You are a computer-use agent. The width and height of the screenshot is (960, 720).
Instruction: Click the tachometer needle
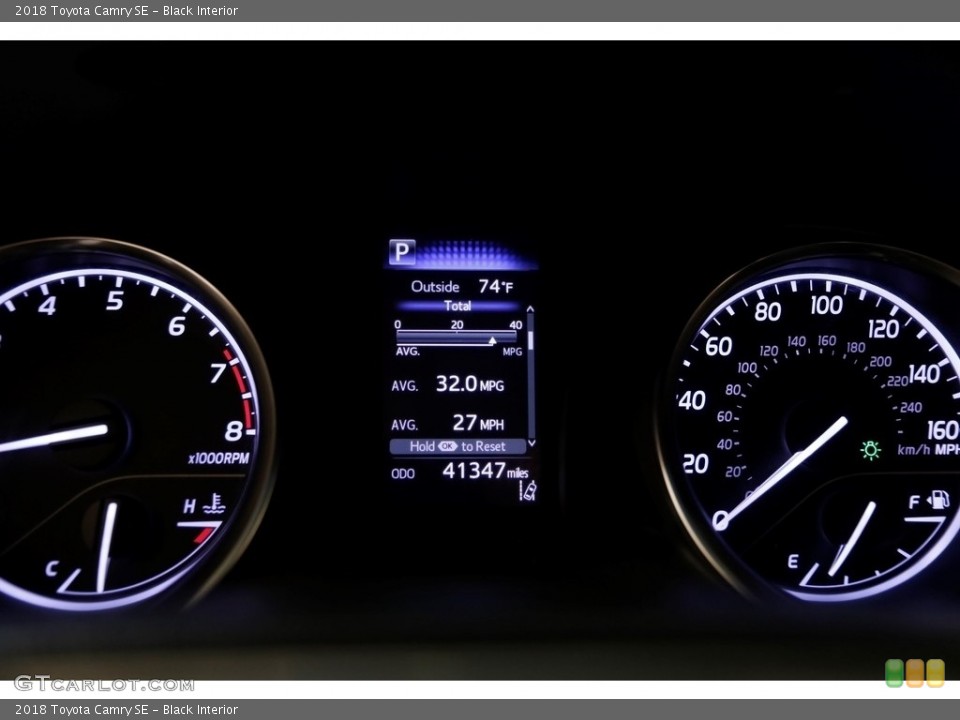click(x=52, y=438)
